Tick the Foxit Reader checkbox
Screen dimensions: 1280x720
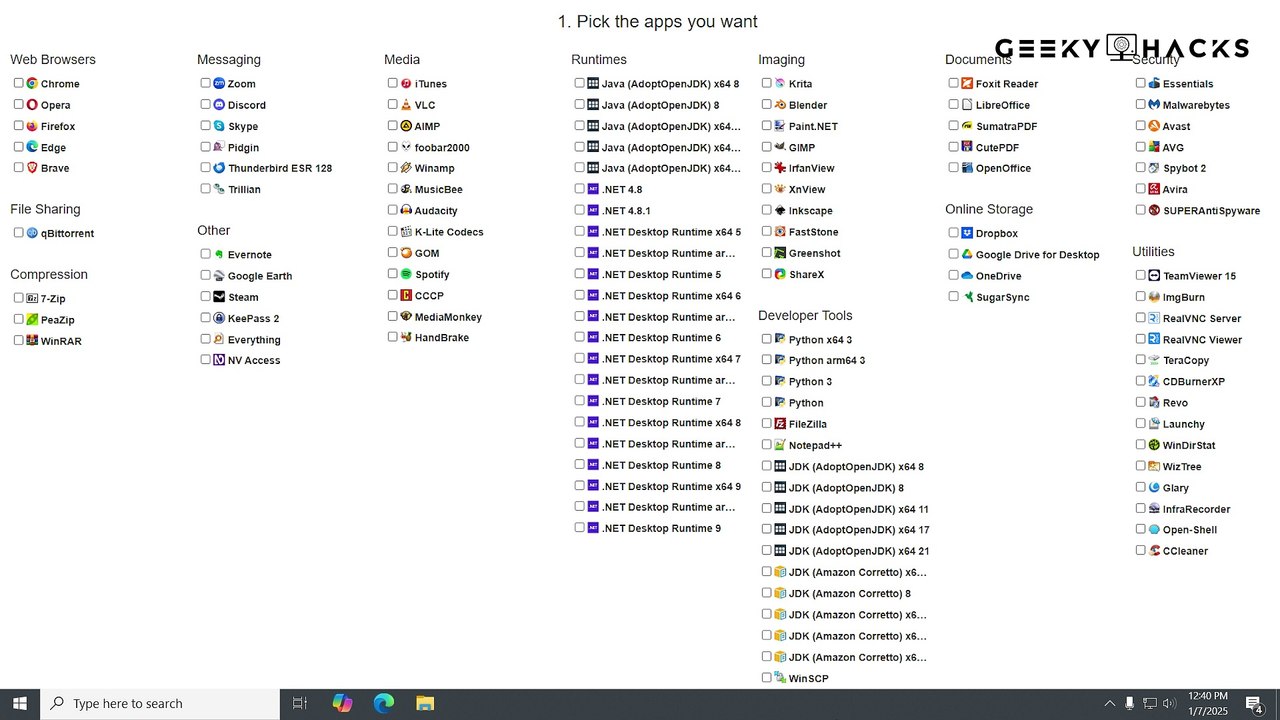click(954, 83)
